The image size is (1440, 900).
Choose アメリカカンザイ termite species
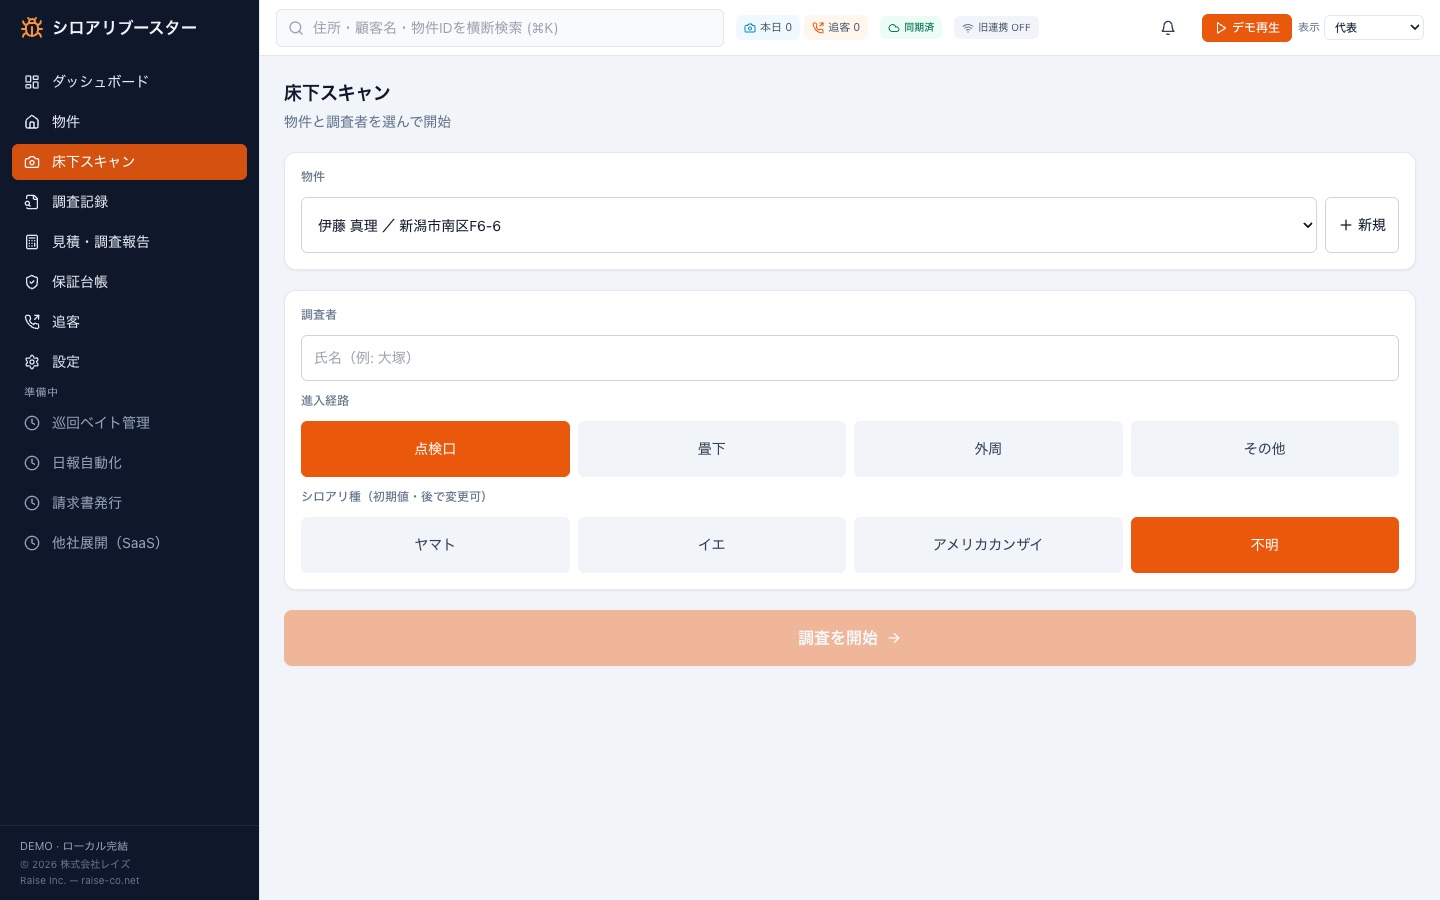[988, 545]
